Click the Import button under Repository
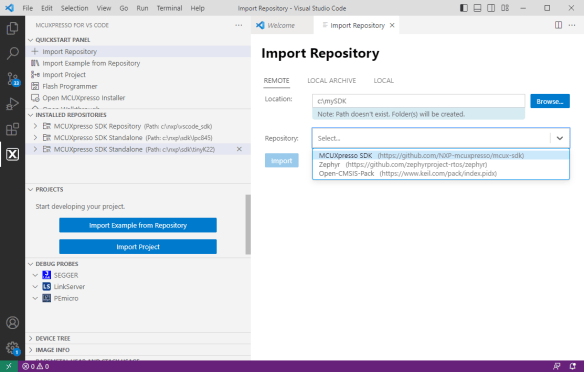 [x=282, y=160]
